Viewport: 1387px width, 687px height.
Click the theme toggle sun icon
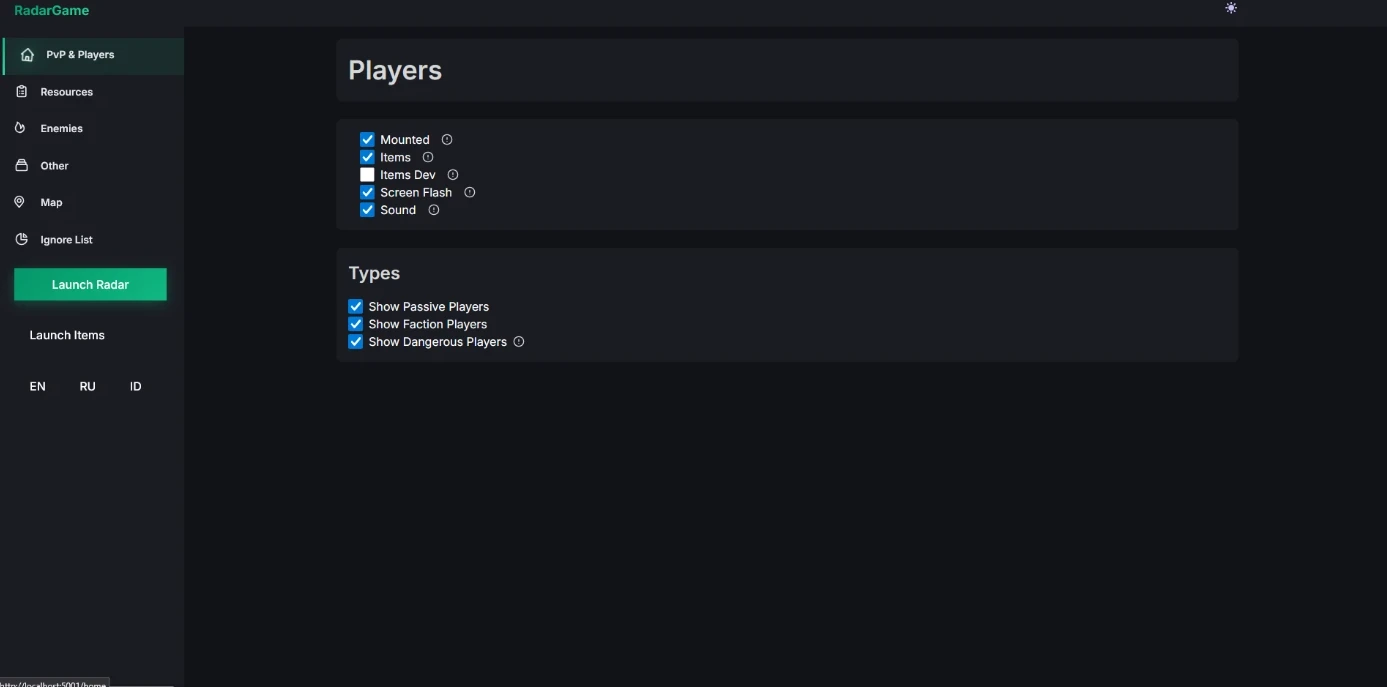[1231, 8]
